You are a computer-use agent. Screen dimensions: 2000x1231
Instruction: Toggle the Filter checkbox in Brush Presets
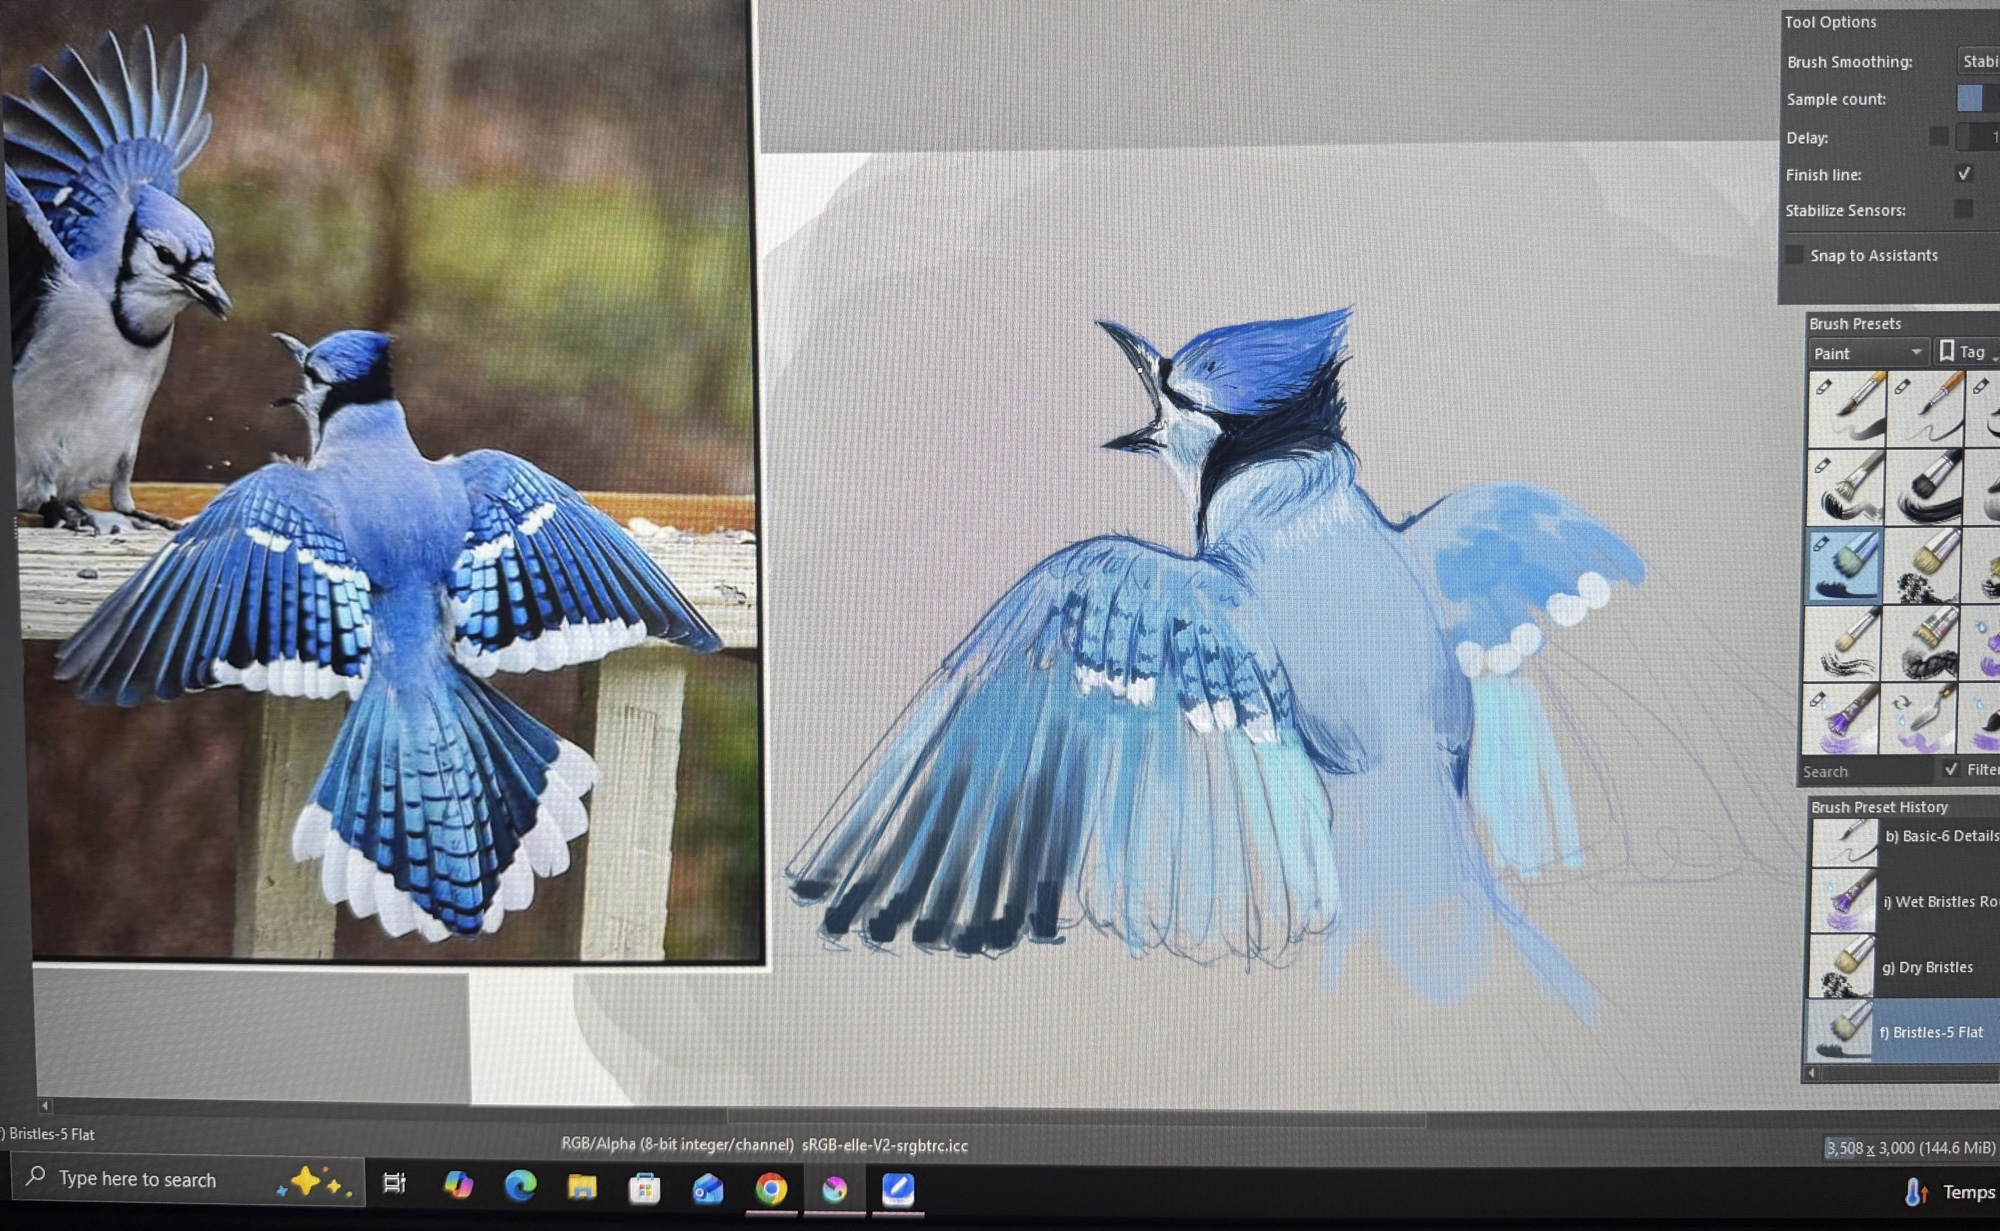tap(1951, 769)
